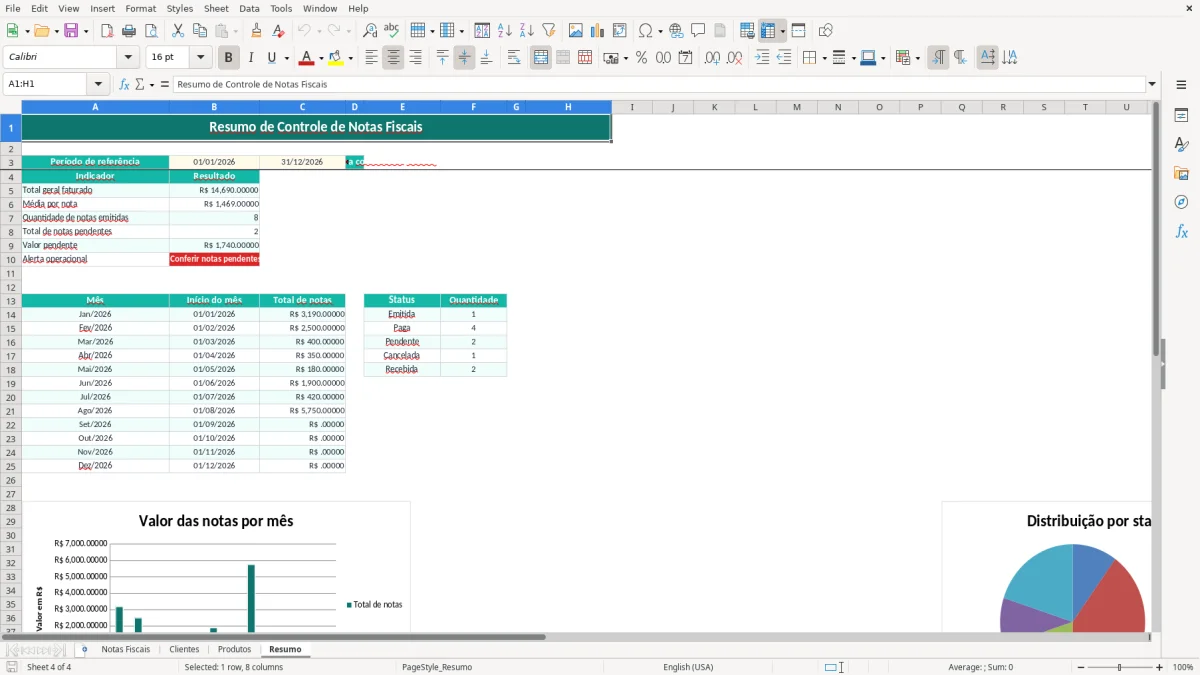Insert a hyperlink from the toolbar
This screenshot has width=1200, height=675.
point(676,31)
